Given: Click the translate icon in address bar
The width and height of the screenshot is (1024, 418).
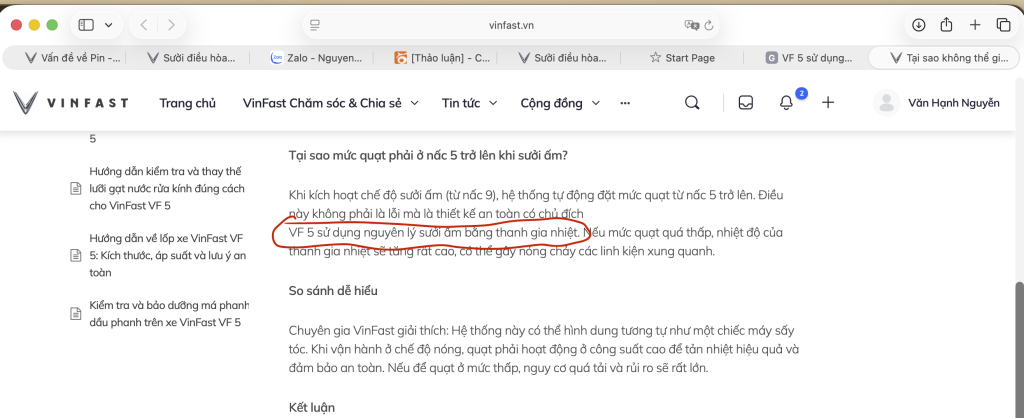Looking at the screenshot, I should [691, 25].
